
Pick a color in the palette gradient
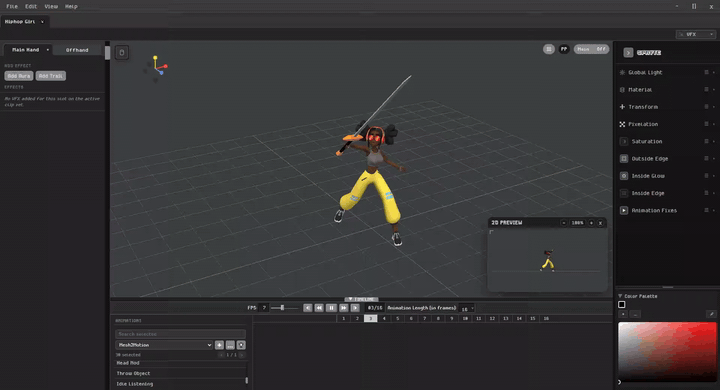tap(667, 351)
